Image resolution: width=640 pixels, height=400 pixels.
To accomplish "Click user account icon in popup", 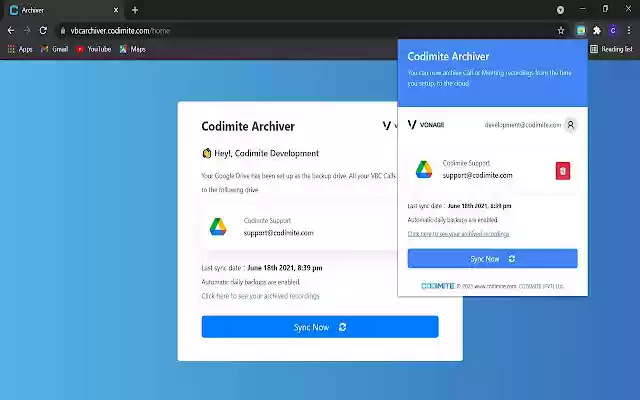I will click(x=571, y=125).
